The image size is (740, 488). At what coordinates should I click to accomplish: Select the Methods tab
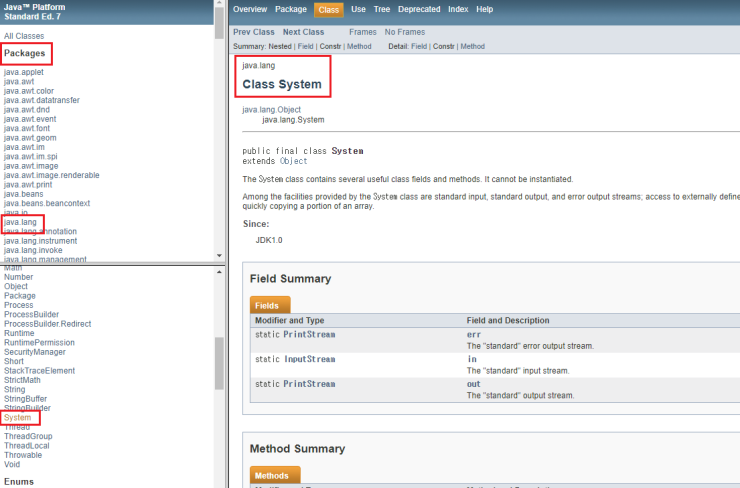(x=275, y=475)
